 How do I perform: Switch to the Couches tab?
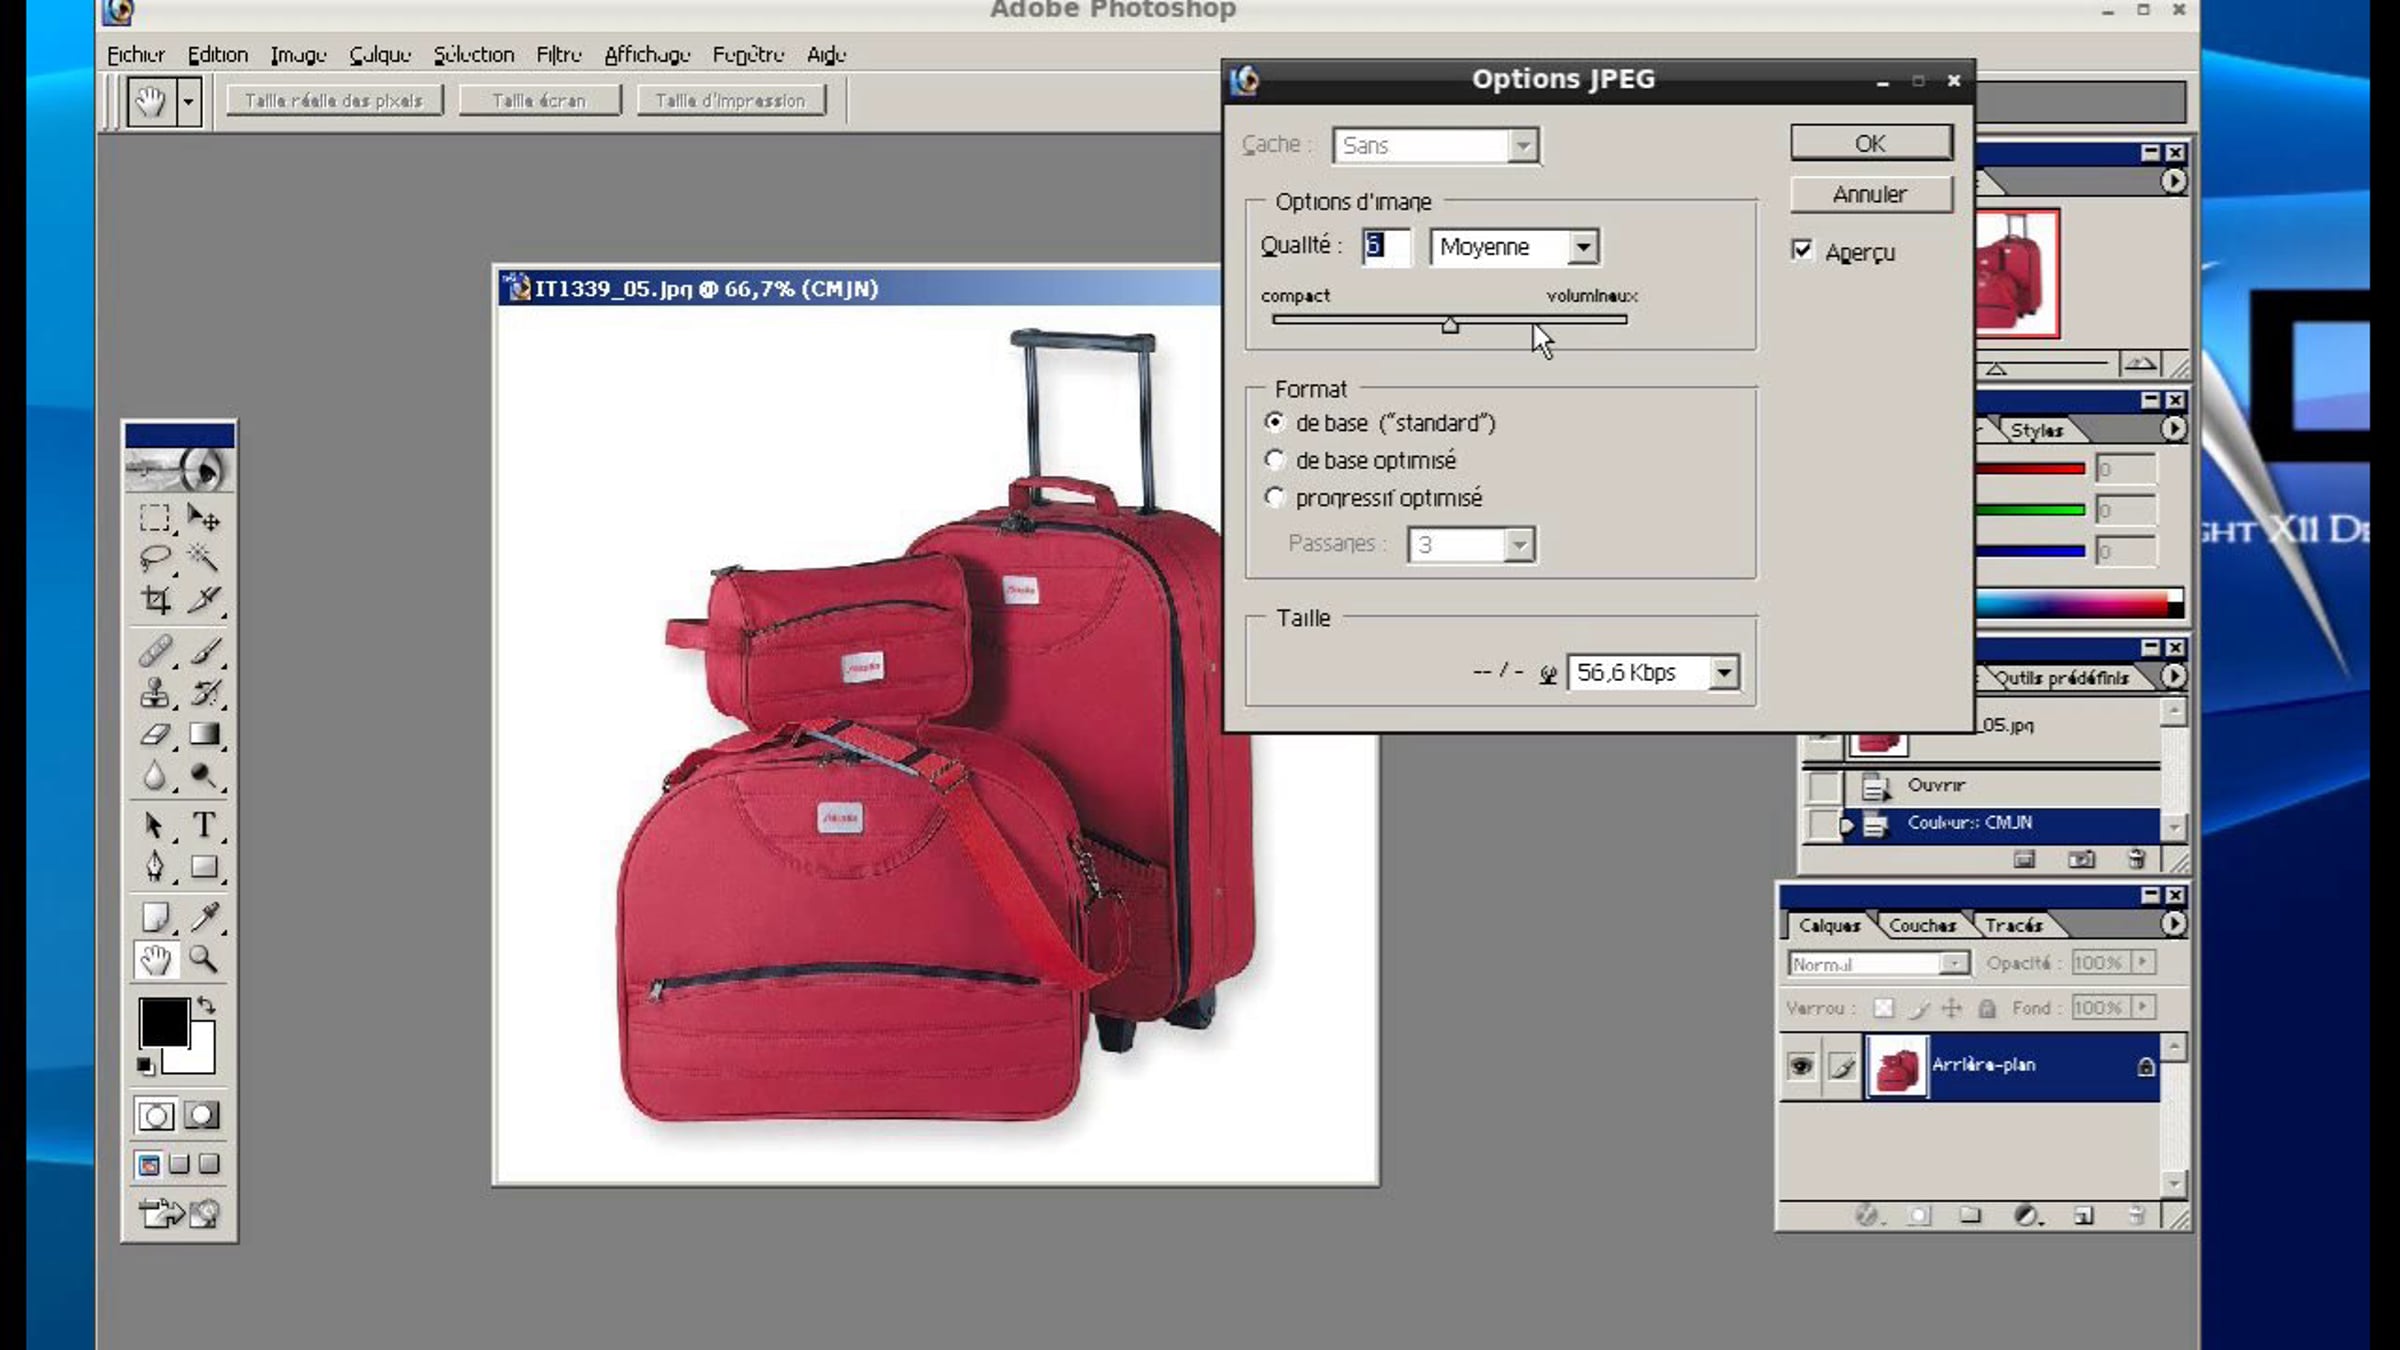pyautogui.click(x=1921, y=925)
